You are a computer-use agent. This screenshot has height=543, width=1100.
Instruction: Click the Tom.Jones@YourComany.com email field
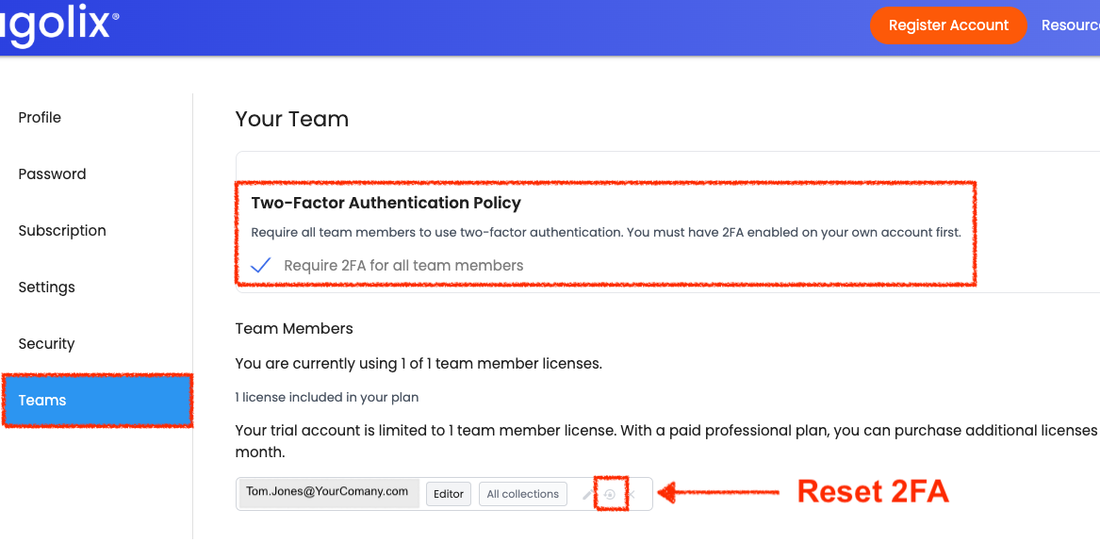coord(328,492)
